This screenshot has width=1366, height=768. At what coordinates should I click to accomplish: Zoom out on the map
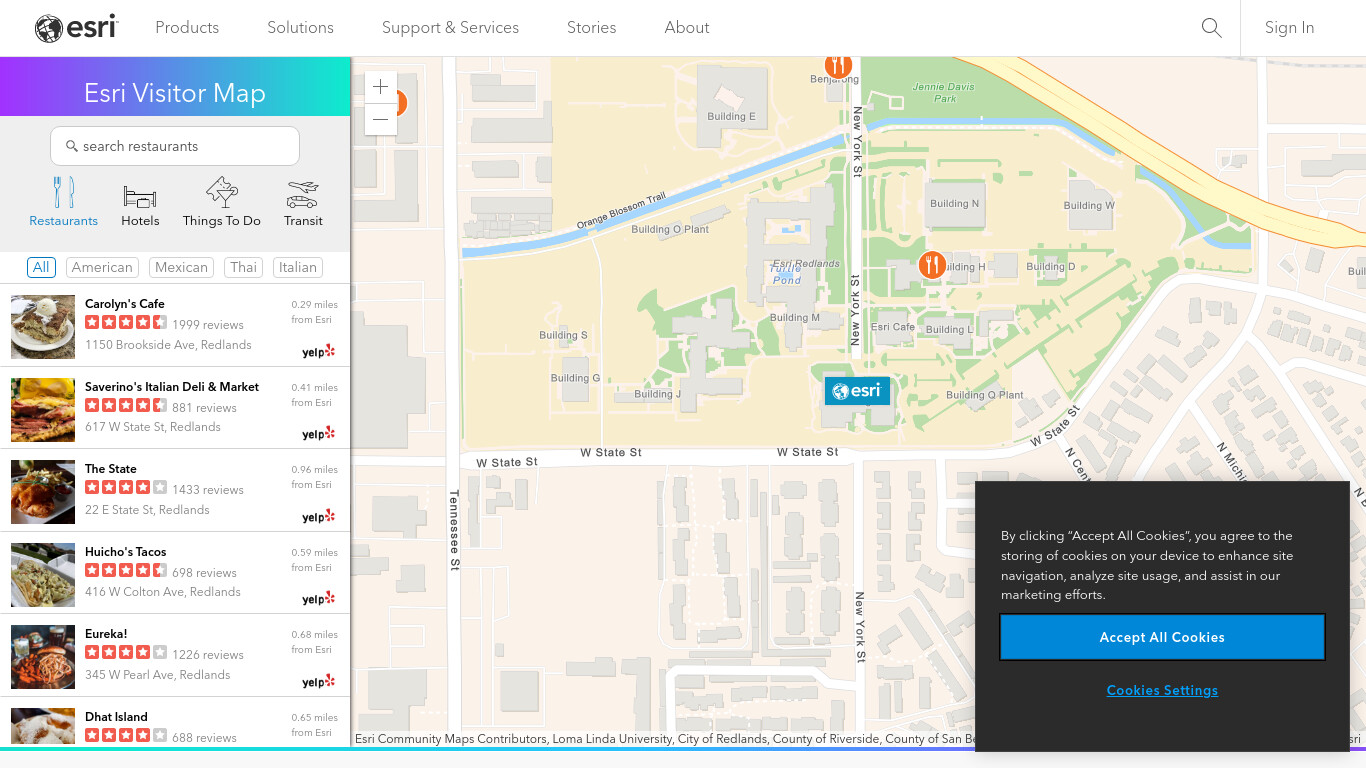click(381, 119)
